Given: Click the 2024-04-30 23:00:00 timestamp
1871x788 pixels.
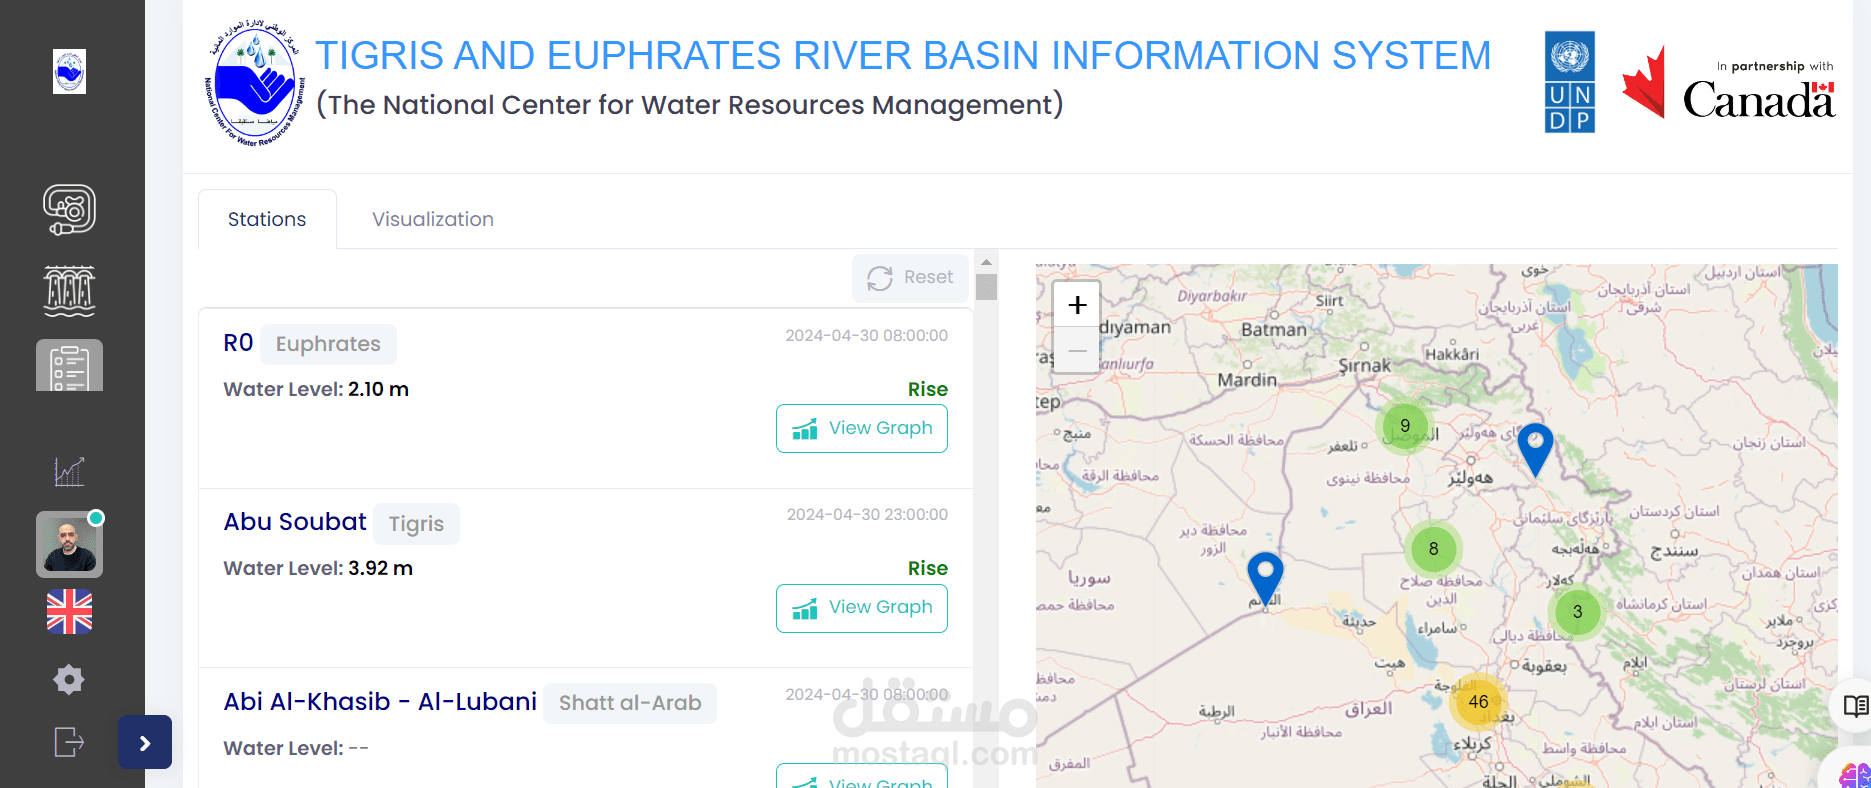Looking at the screenshot, I should coord(867,515).
